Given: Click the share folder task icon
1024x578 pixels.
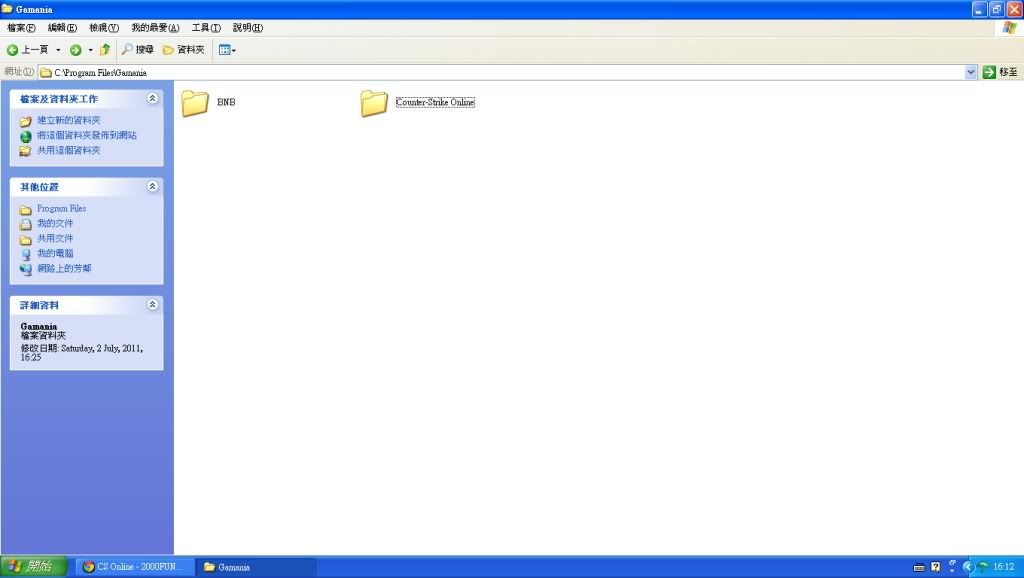Looking at the screenshot, I should 25,152.
